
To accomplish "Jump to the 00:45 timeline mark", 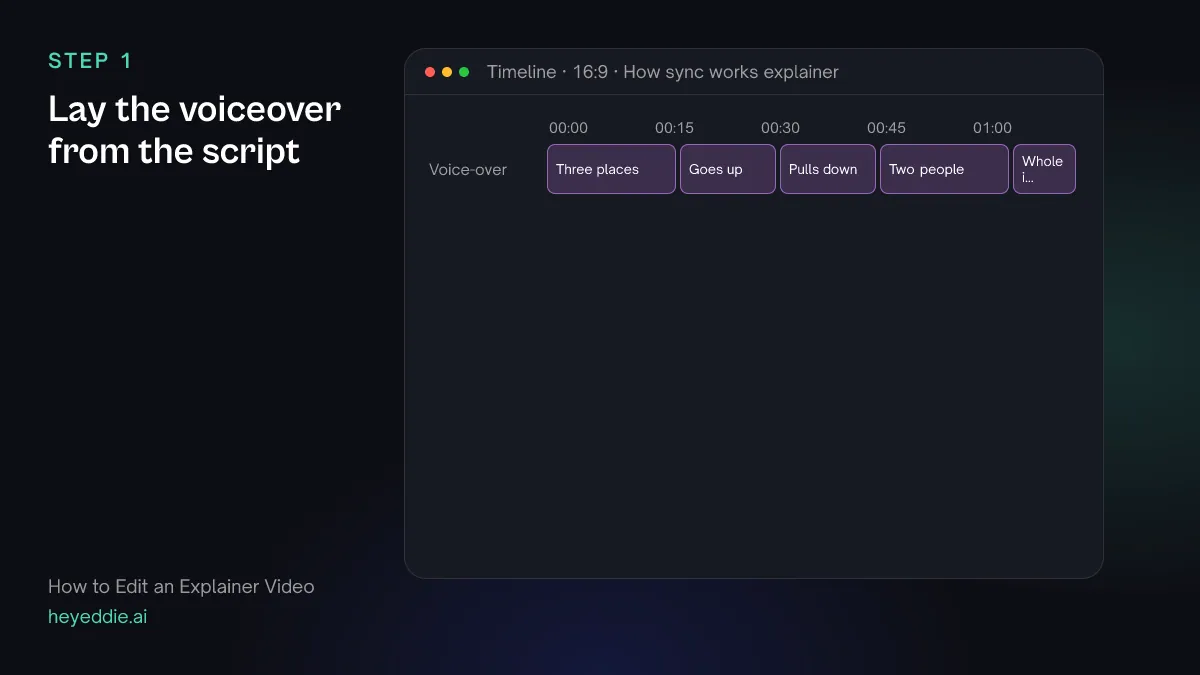I will [886, 128].
